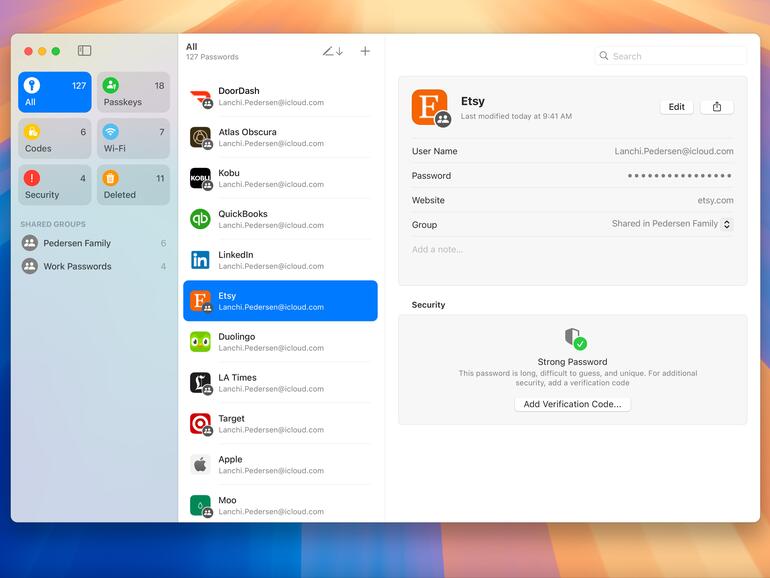The width and height of the screenshot is (770, 578).
Task: Select the Kobu entry
Action: [280, 178]
